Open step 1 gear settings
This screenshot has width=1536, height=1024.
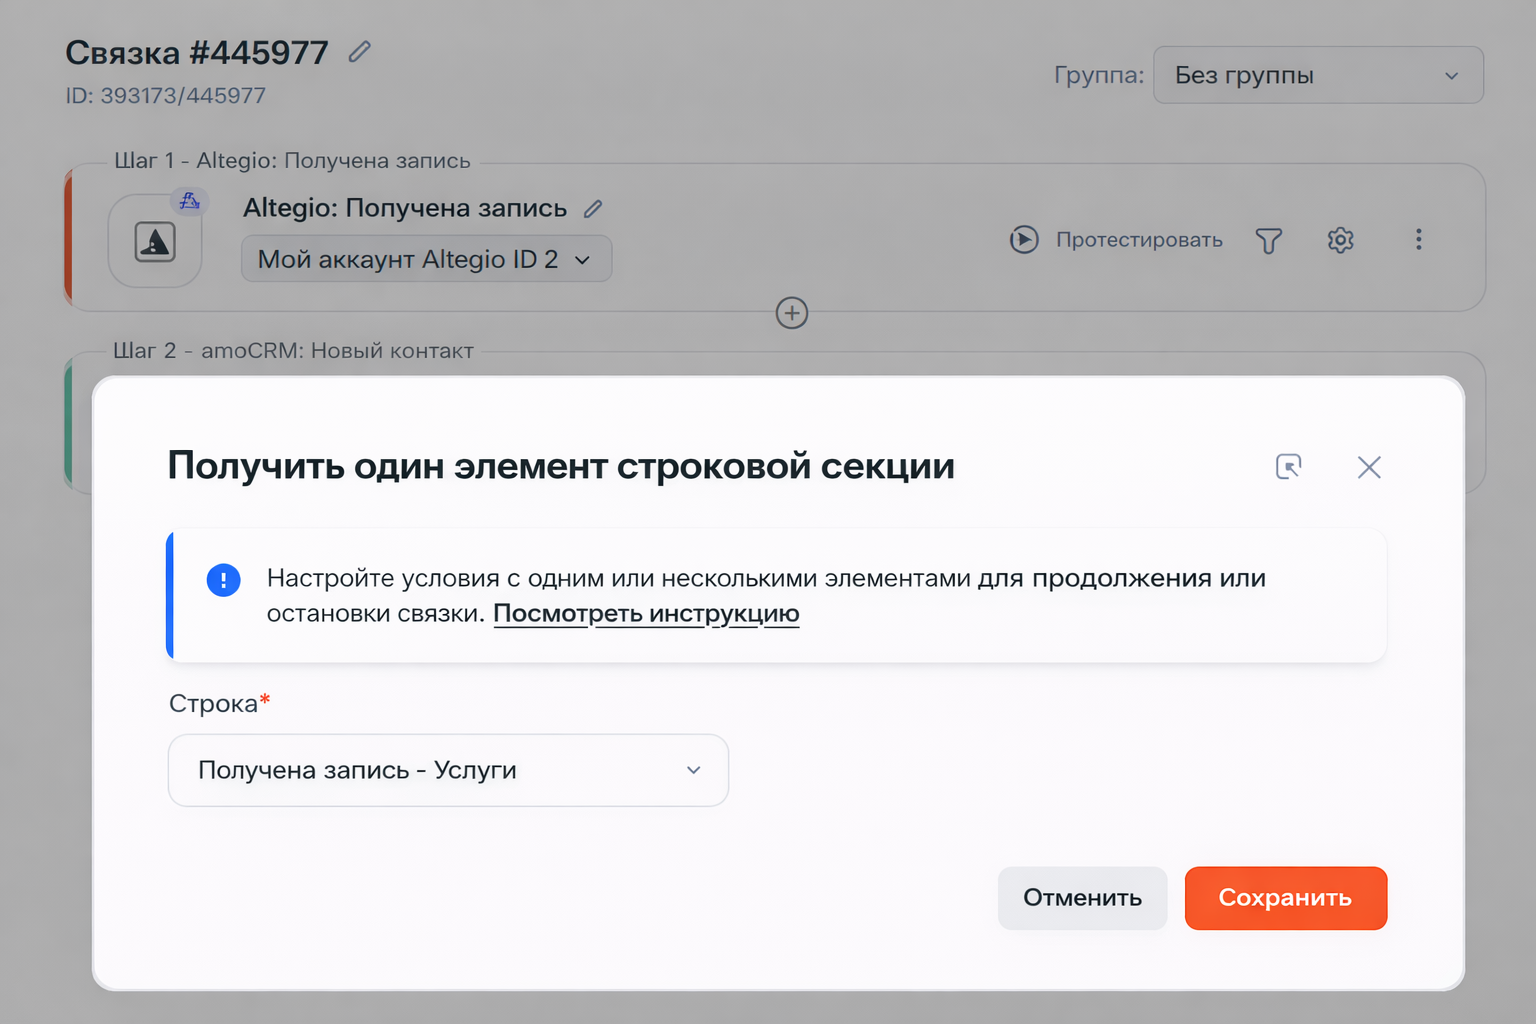point(1340,240)
